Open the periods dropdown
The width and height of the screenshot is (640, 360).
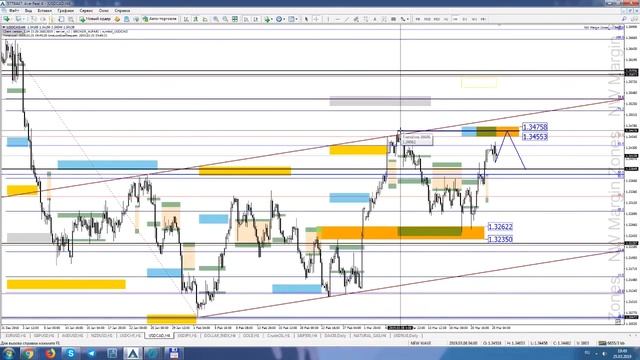point(284,19)
